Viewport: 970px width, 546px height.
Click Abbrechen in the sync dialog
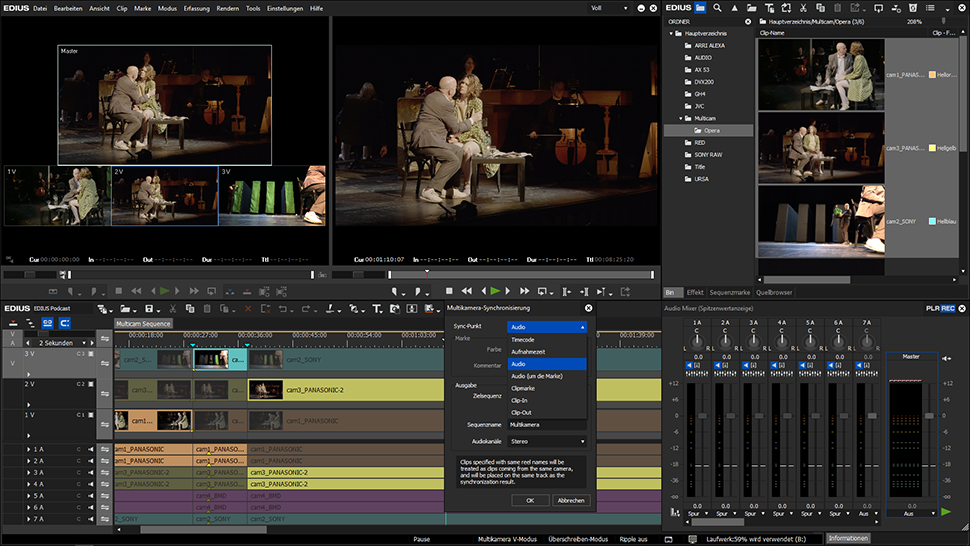pyautogui.click(x=570, y=500)
